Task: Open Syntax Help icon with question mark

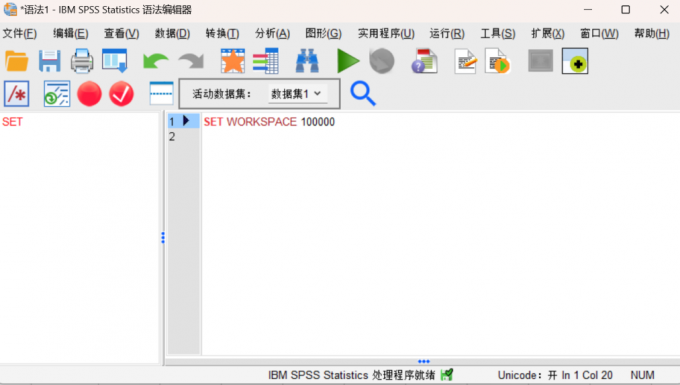Action: coord(424,61)
